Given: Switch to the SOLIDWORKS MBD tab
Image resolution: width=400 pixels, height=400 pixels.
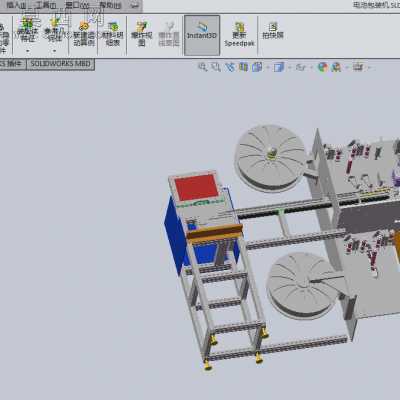Looking at the screenshot, I should pyautogui.click(x=60, y=64).
